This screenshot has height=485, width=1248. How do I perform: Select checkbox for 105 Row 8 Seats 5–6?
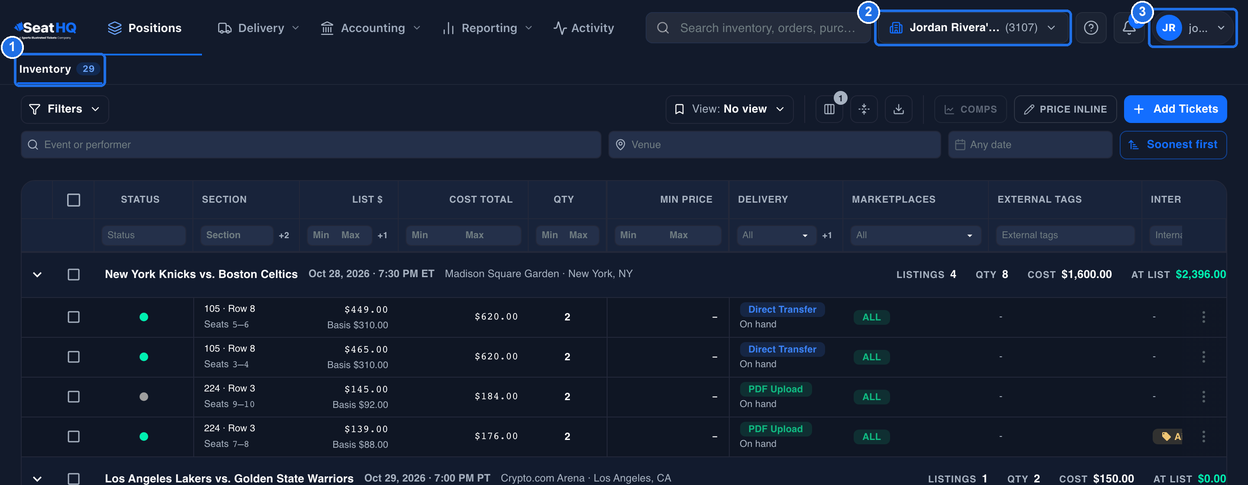click(73, 317)
